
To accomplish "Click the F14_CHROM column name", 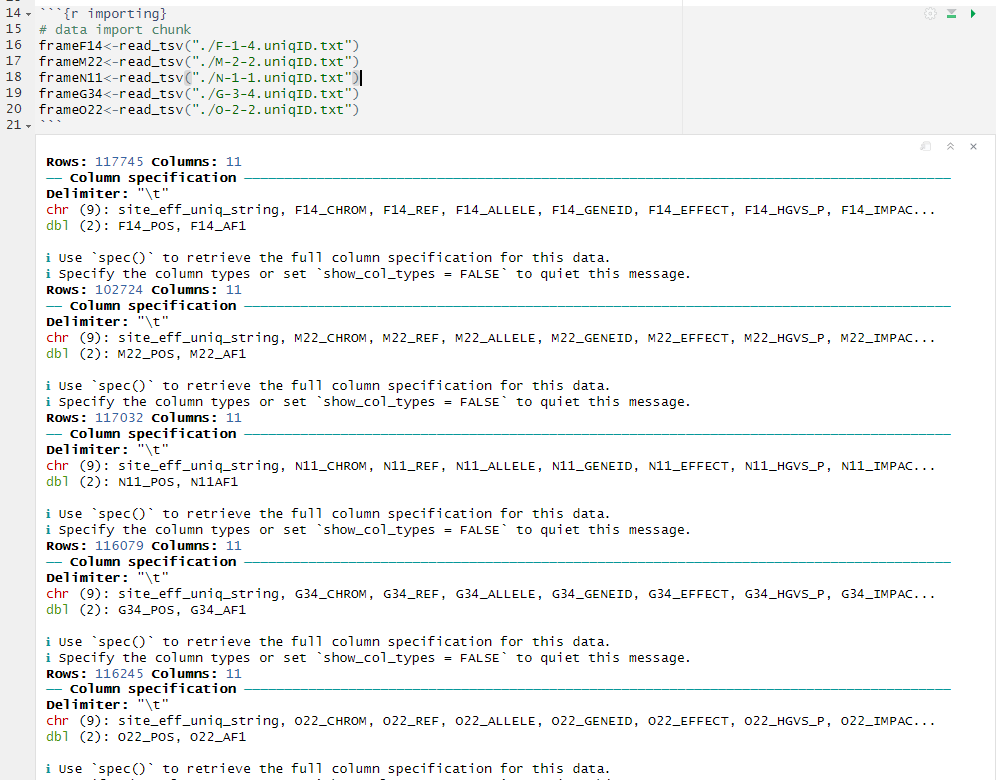I will pyautogui.click(x=330, y=210).
